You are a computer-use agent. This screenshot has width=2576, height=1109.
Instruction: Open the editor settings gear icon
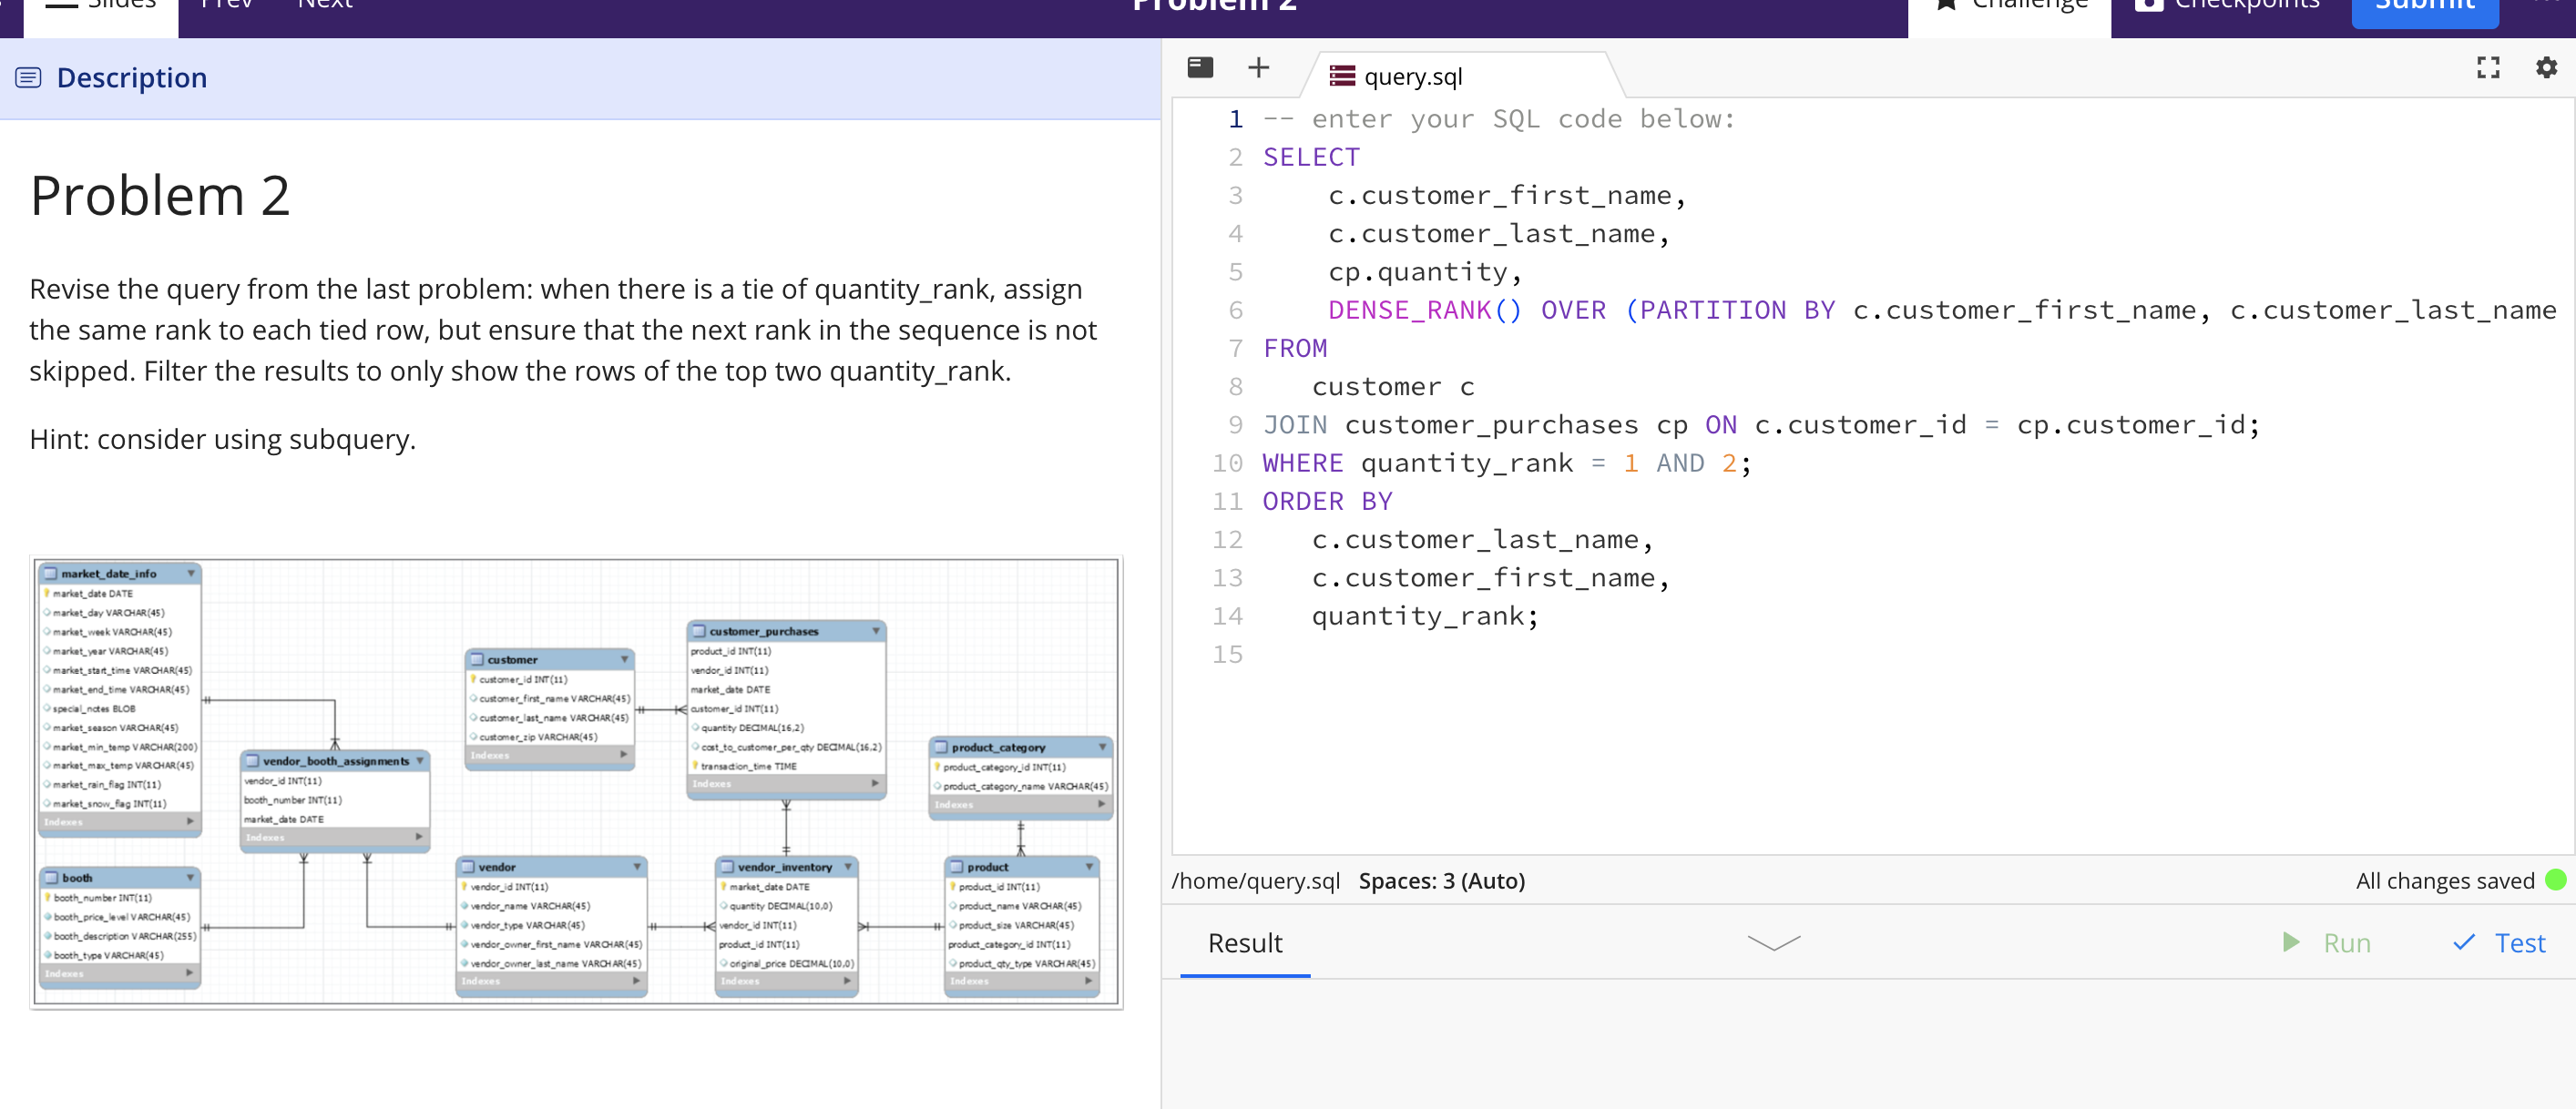click(x=2543, y=68)
